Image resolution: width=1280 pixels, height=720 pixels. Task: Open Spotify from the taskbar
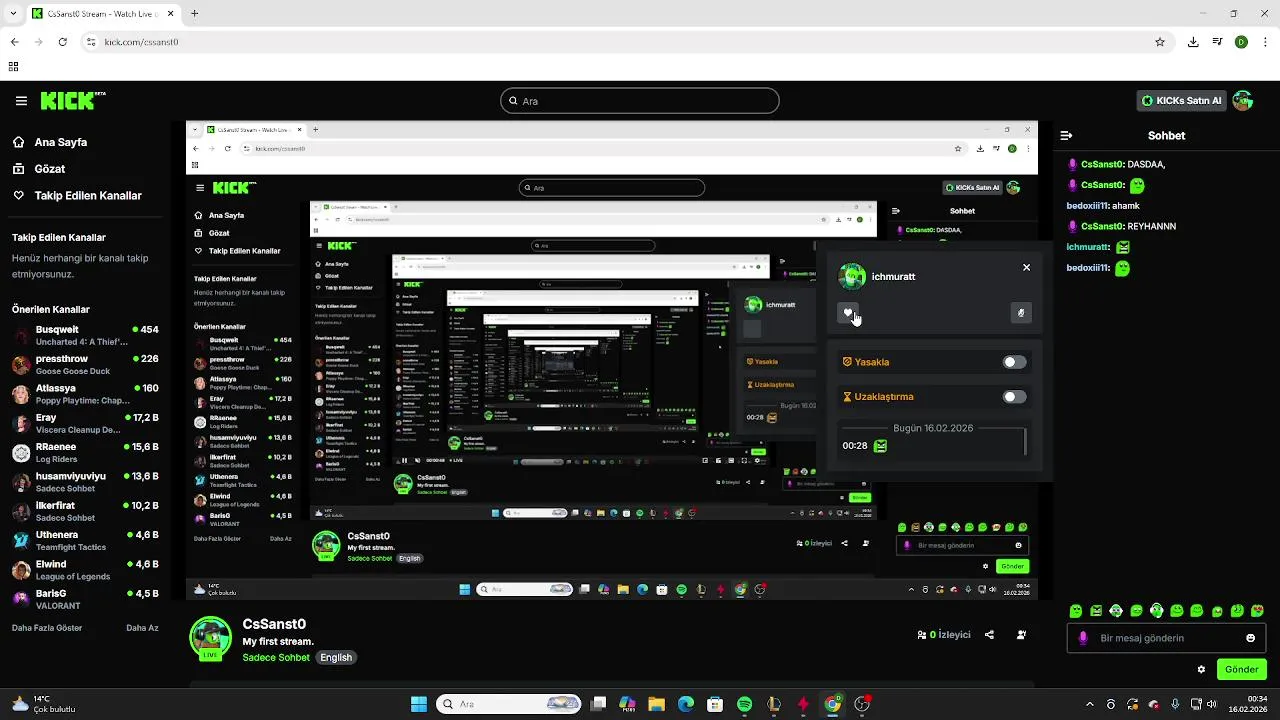[744, 704]
